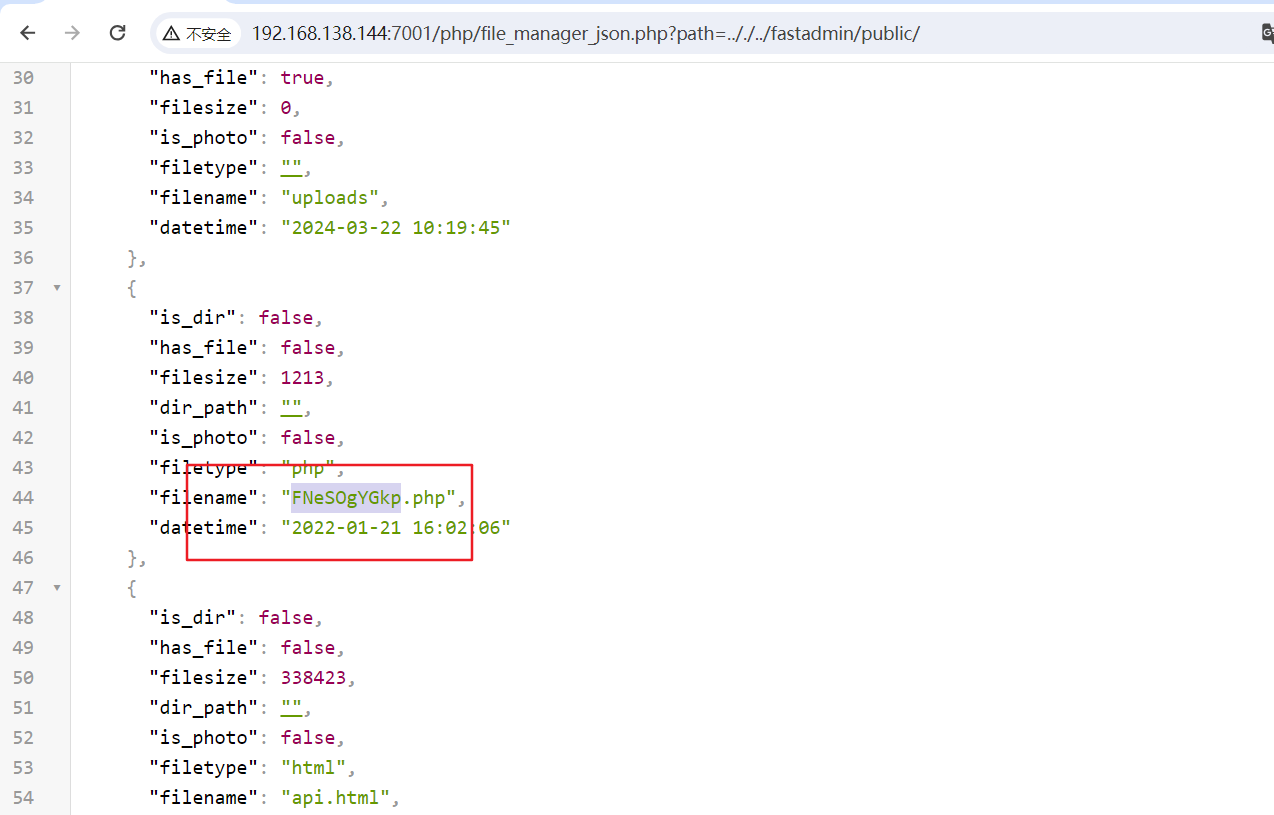The width and height of the screenshot is (1274, 815).
Task: Click the has_file true value on line 30
Action: [302, 77]
